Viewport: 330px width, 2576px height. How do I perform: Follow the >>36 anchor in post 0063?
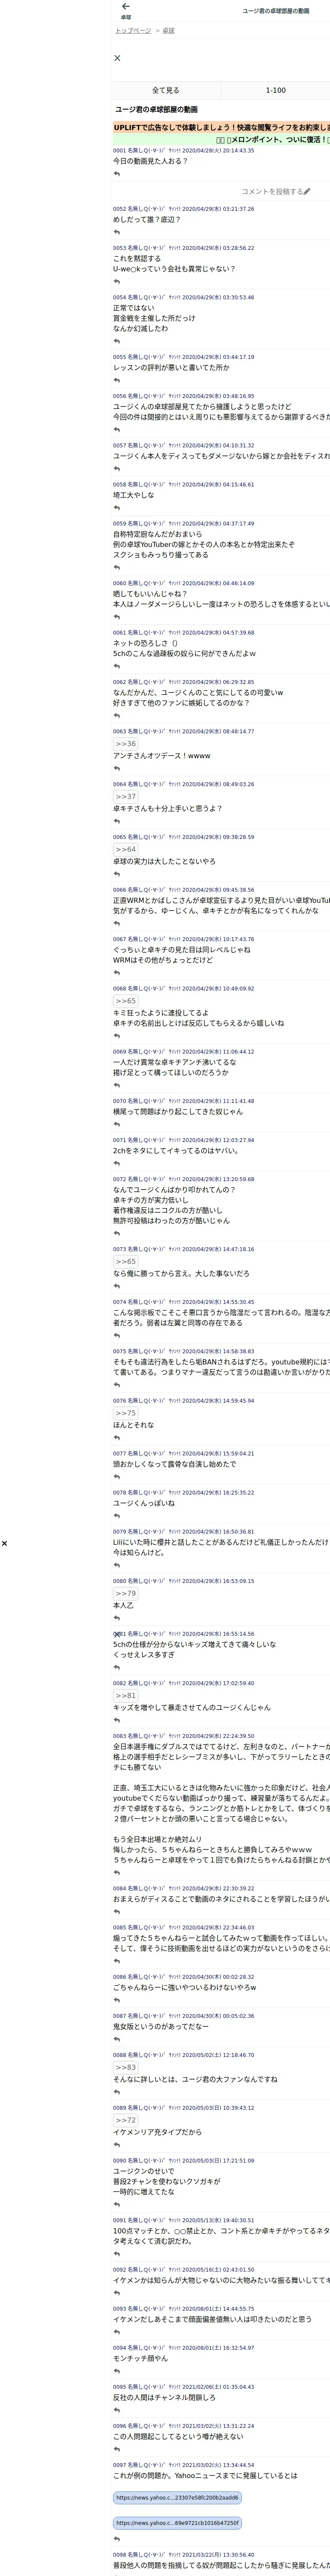point(126,744)
